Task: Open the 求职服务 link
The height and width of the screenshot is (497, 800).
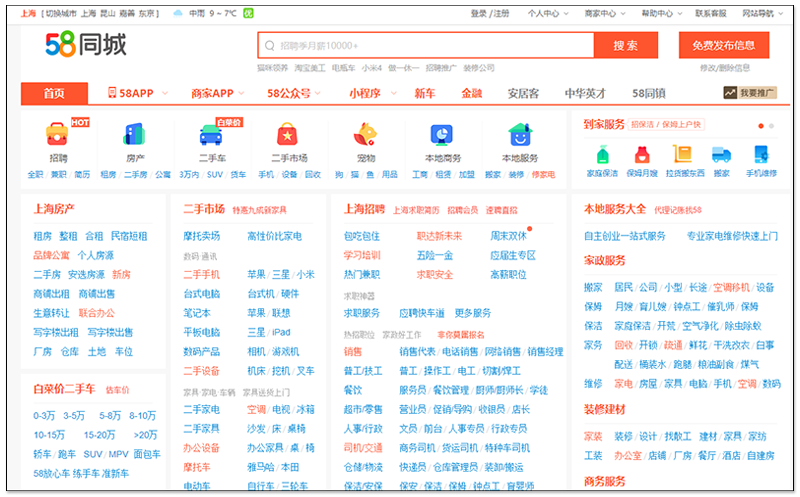Action: pos(362,313)
